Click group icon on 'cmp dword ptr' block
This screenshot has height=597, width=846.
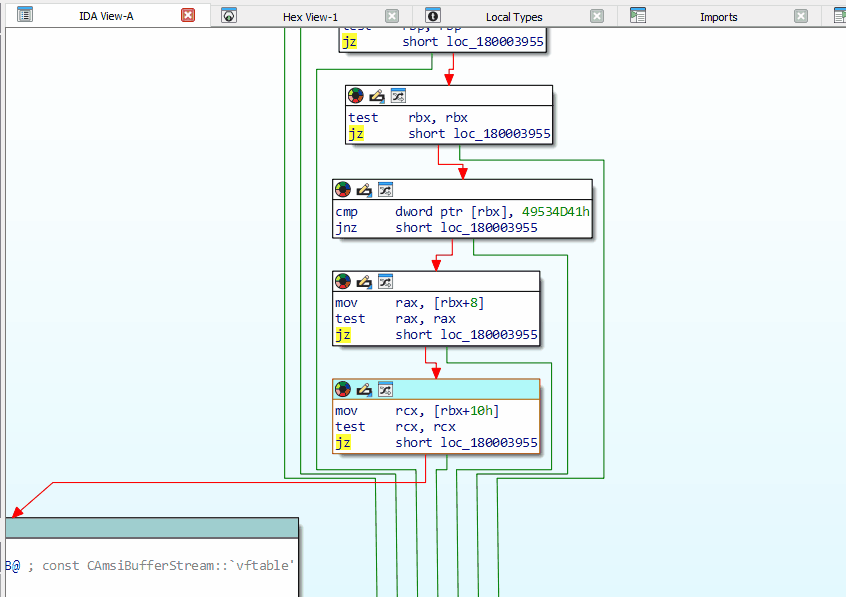point(385,190)
